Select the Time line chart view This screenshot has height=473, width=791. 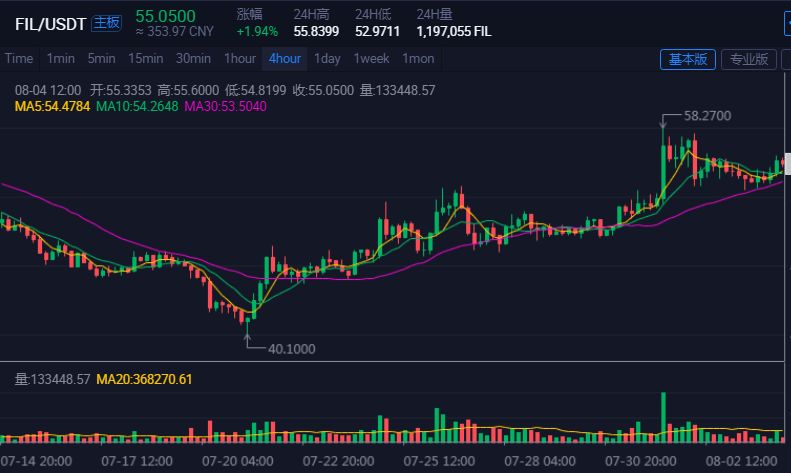(x=19, y=58)
